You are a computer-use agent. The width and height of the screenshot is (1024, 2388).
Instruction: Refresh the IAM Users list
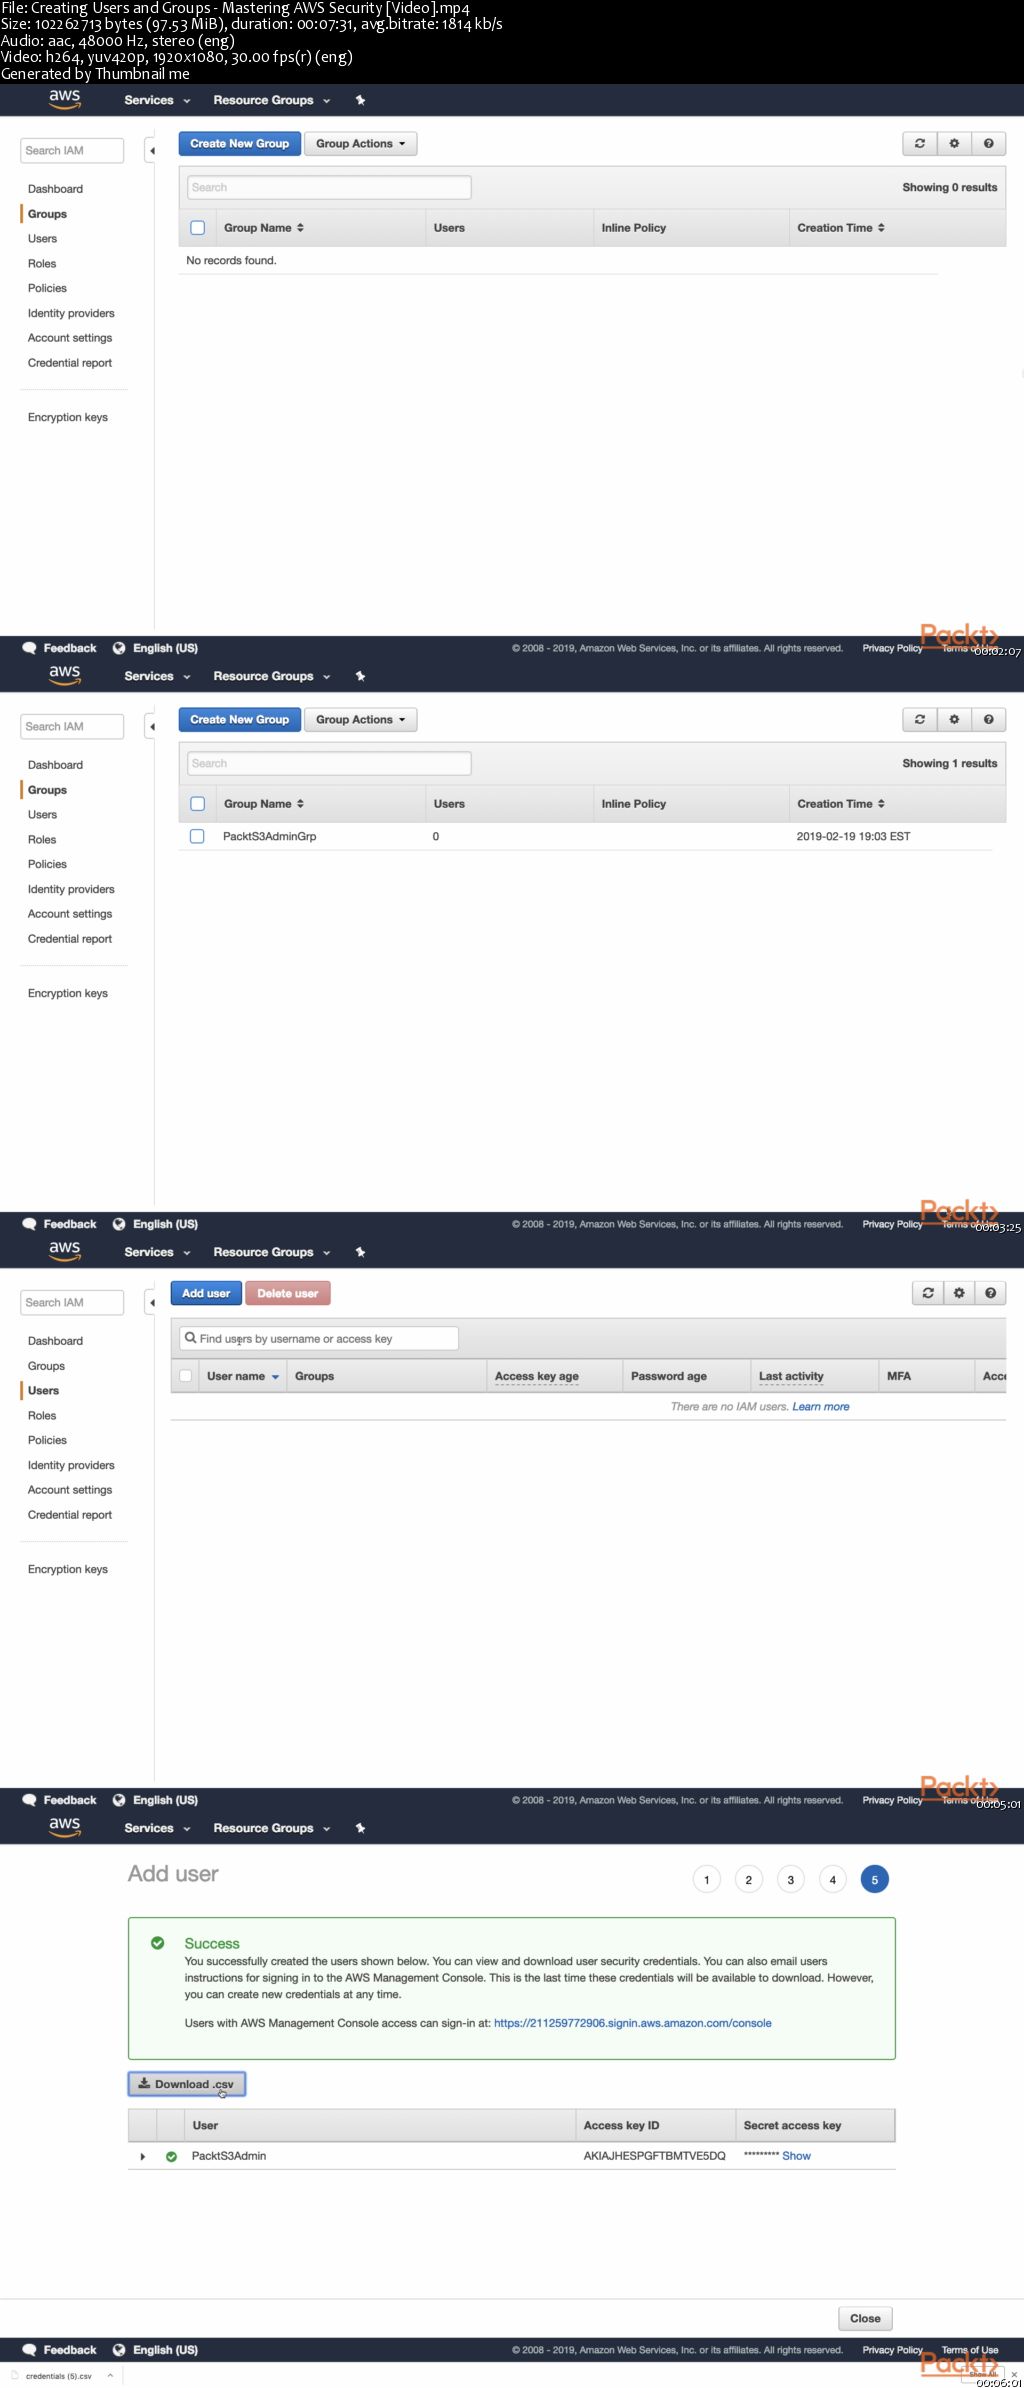click(x=928, y=1293)
